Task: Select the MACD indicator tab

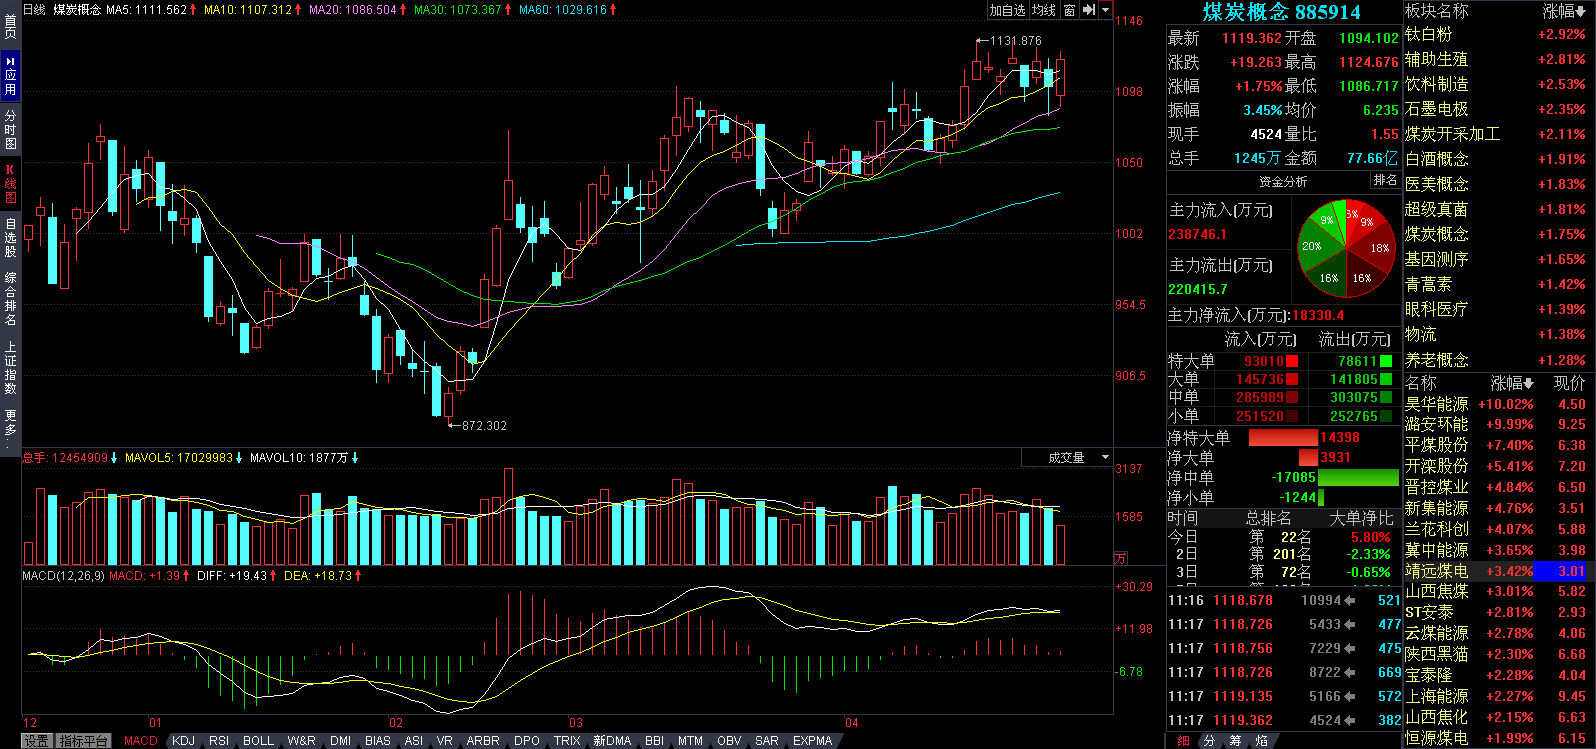Action: click(141, 741)
